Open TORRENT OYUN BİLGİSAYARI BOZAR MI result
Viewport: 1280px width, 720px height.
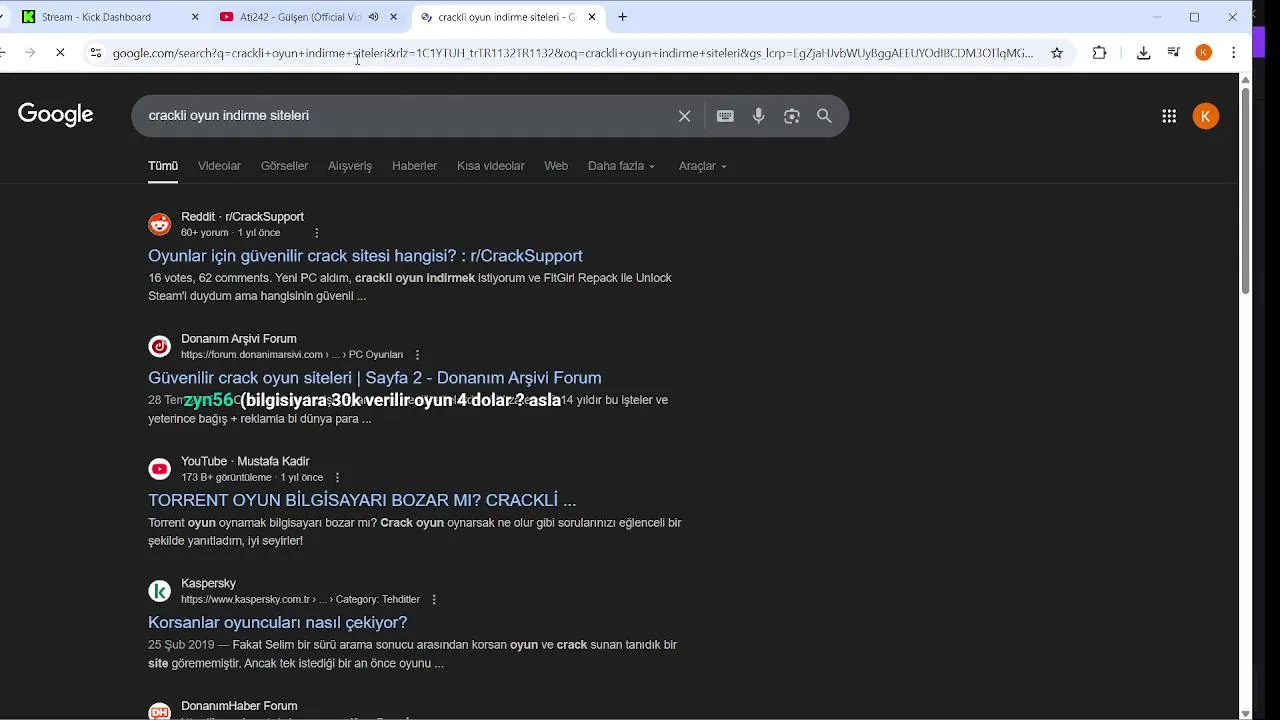pyautogui.click(x=362, y=500)
